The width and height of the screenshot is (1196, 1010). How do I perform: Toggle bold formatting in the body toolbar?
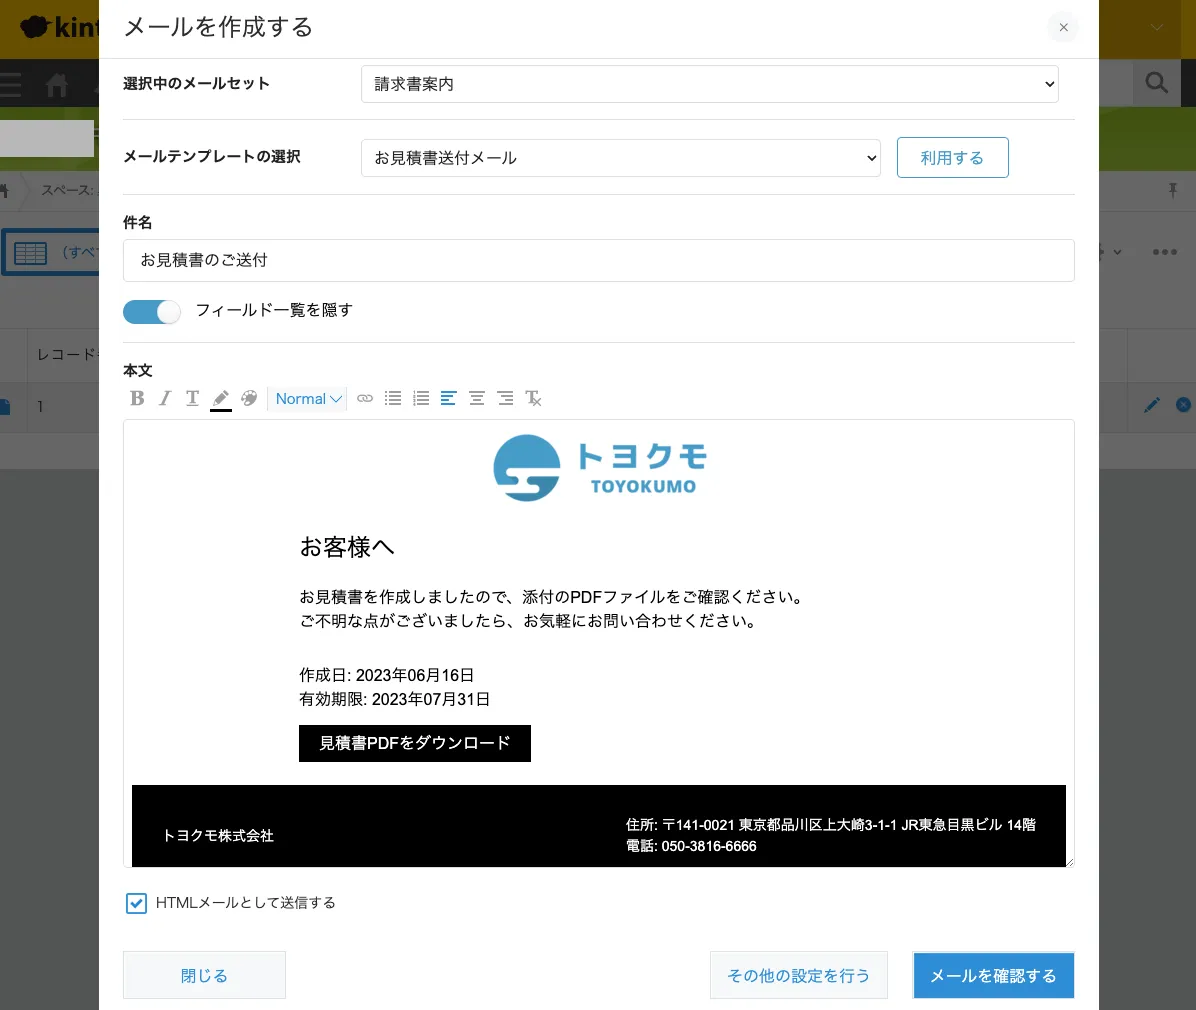click(138, 398)
